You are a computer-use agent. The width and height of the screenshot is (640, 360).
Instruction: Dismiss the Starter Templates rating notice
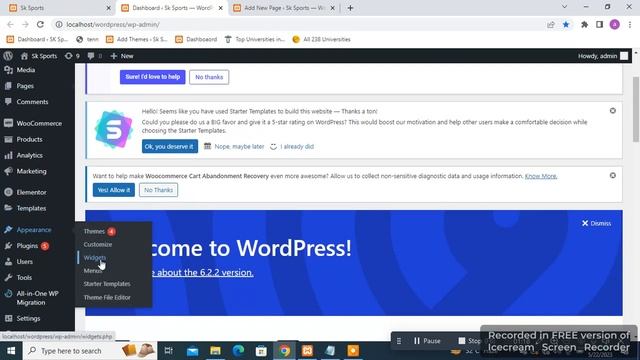(613, 111)
